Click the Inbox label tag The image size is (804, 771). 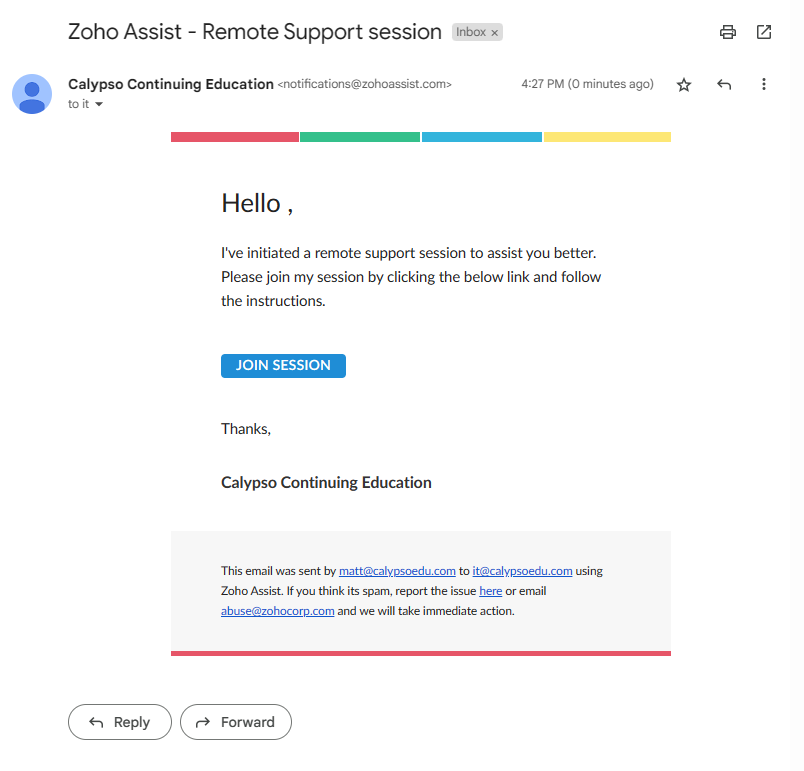tap(470, 32)
